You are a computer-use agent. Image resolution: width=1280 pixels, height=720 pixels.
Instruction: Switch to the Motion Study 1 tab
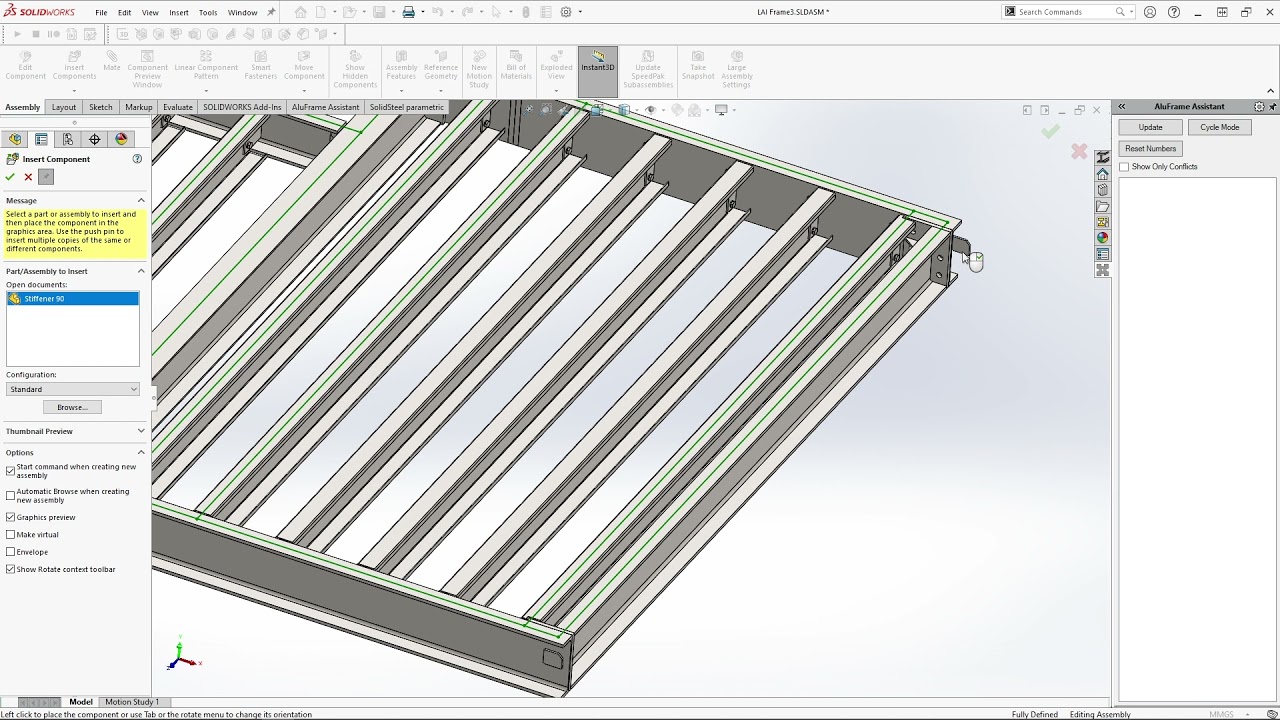(x=132, y=702)
